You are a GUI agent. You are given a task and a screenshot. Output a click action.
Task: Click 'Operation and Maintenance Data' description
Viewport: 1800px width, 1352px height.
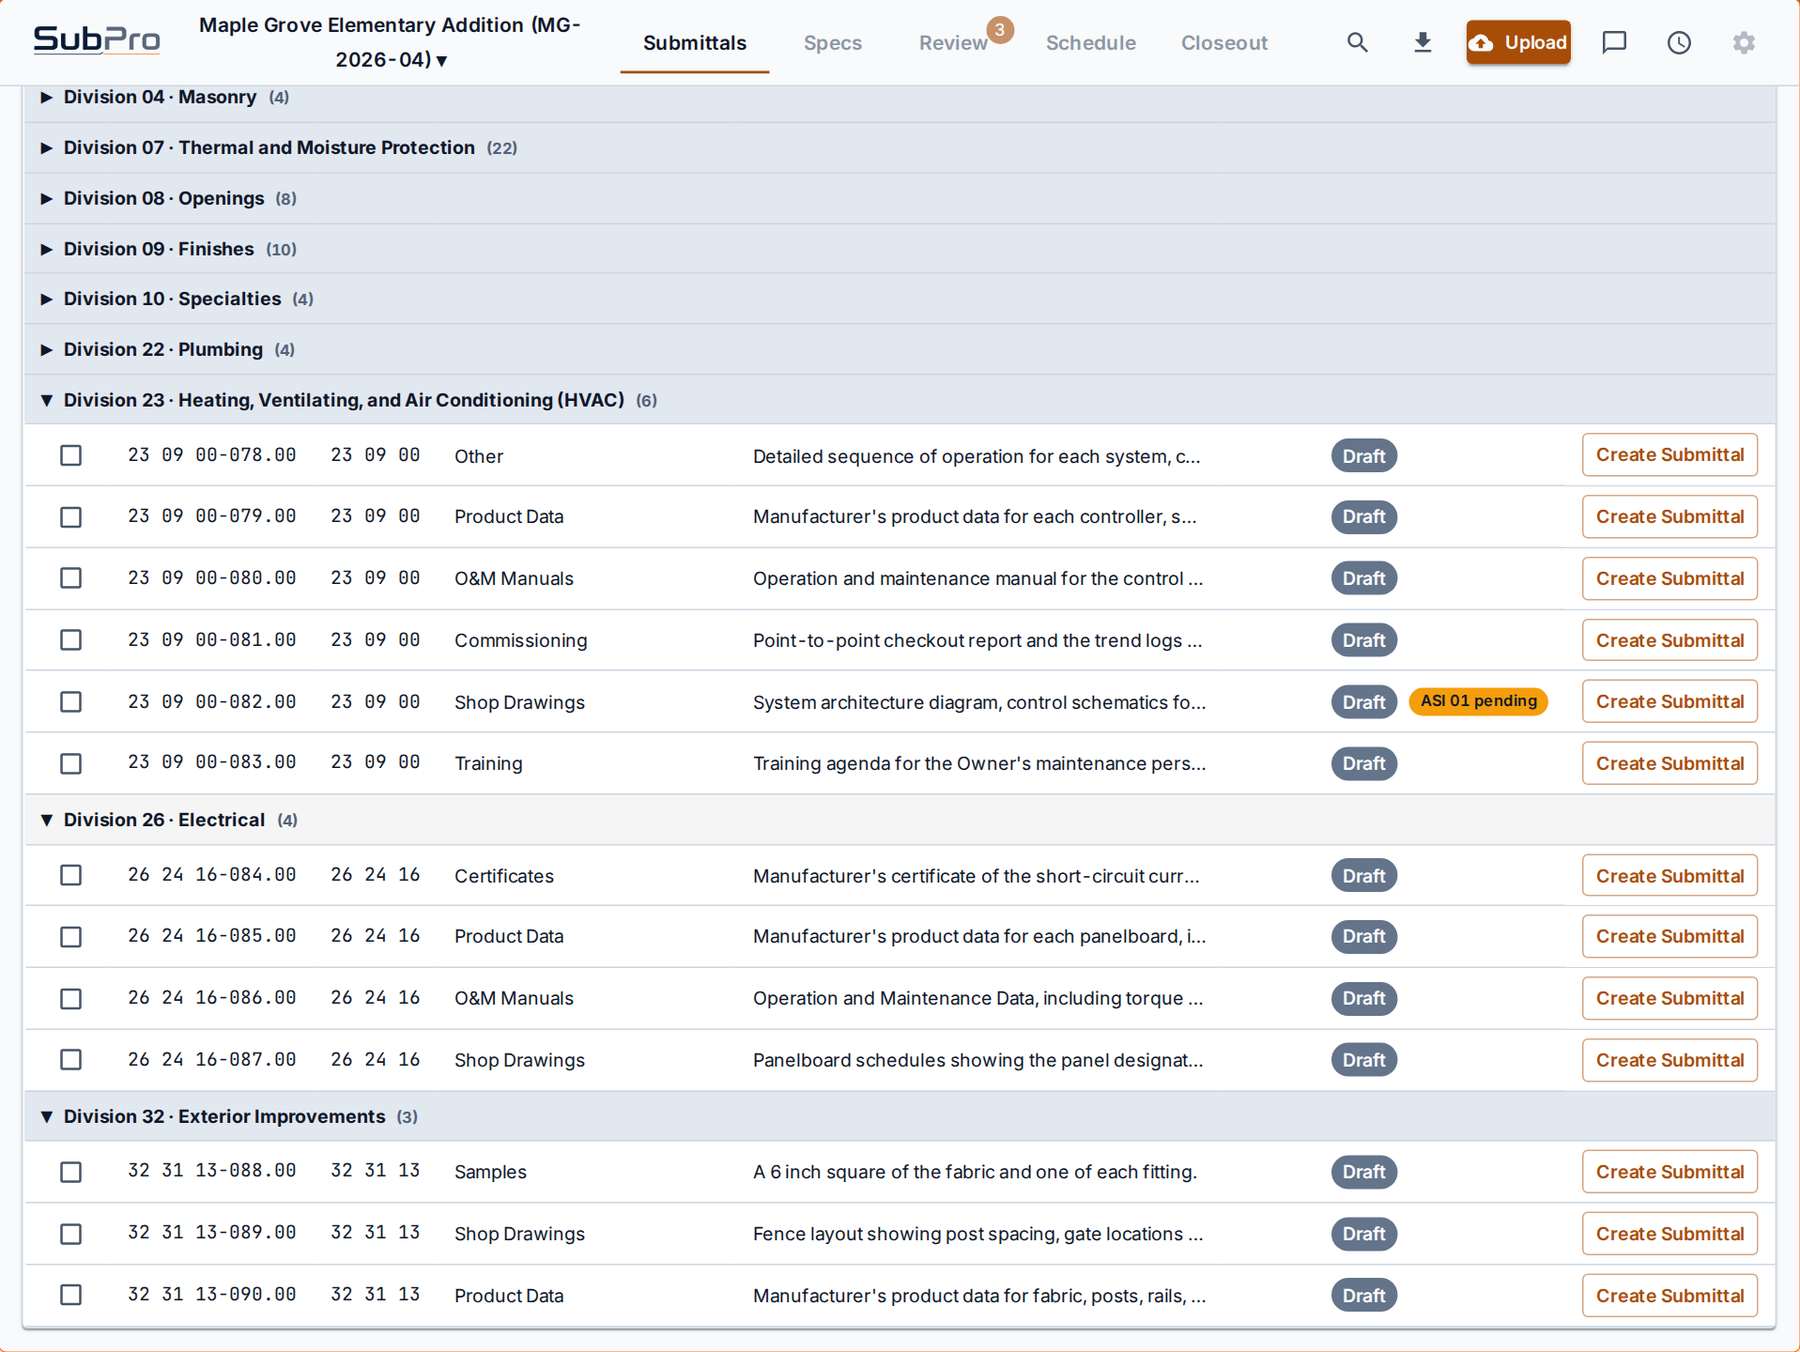coord(977,998)
